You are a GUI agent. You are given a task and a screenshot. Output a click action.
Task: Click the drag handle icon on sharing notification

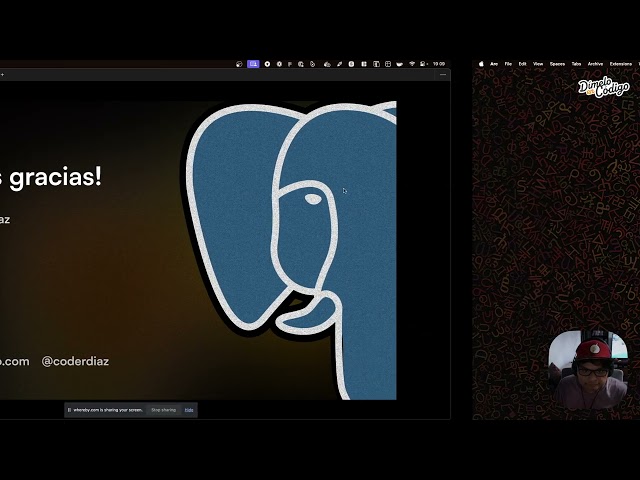[x=69, y=410]
